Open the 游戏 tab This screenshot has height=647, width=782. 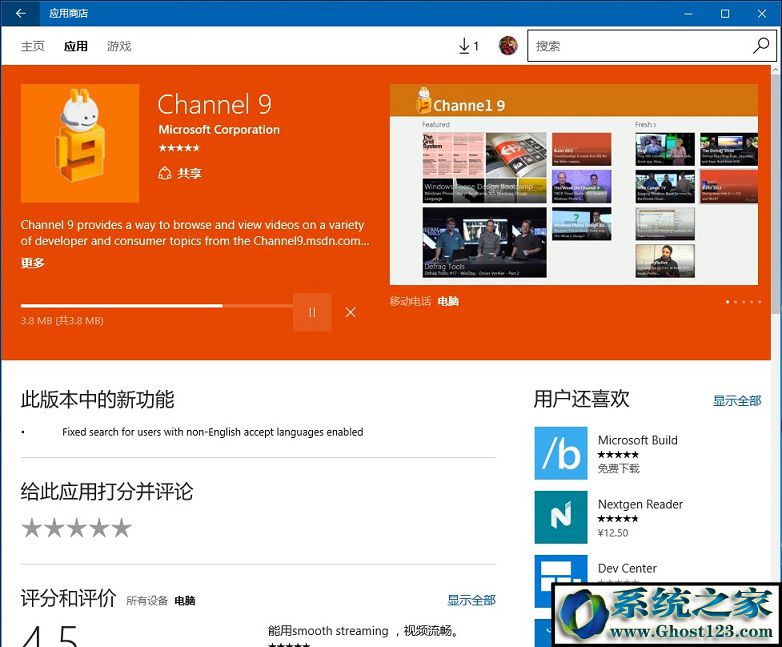119,46
